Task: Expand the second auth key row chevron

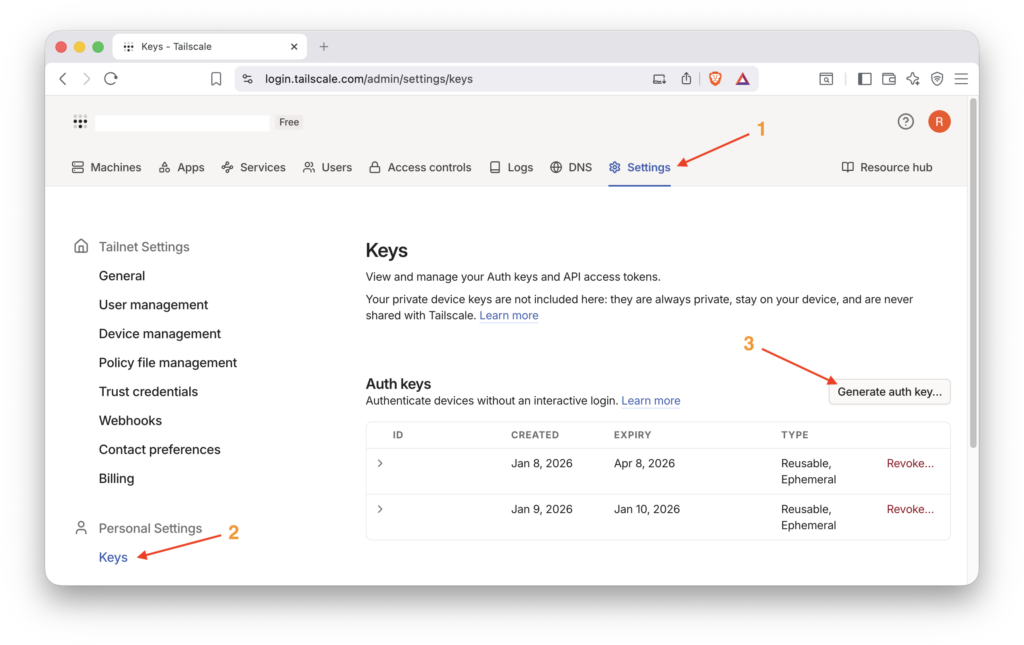Action: [x=380, y=509]
